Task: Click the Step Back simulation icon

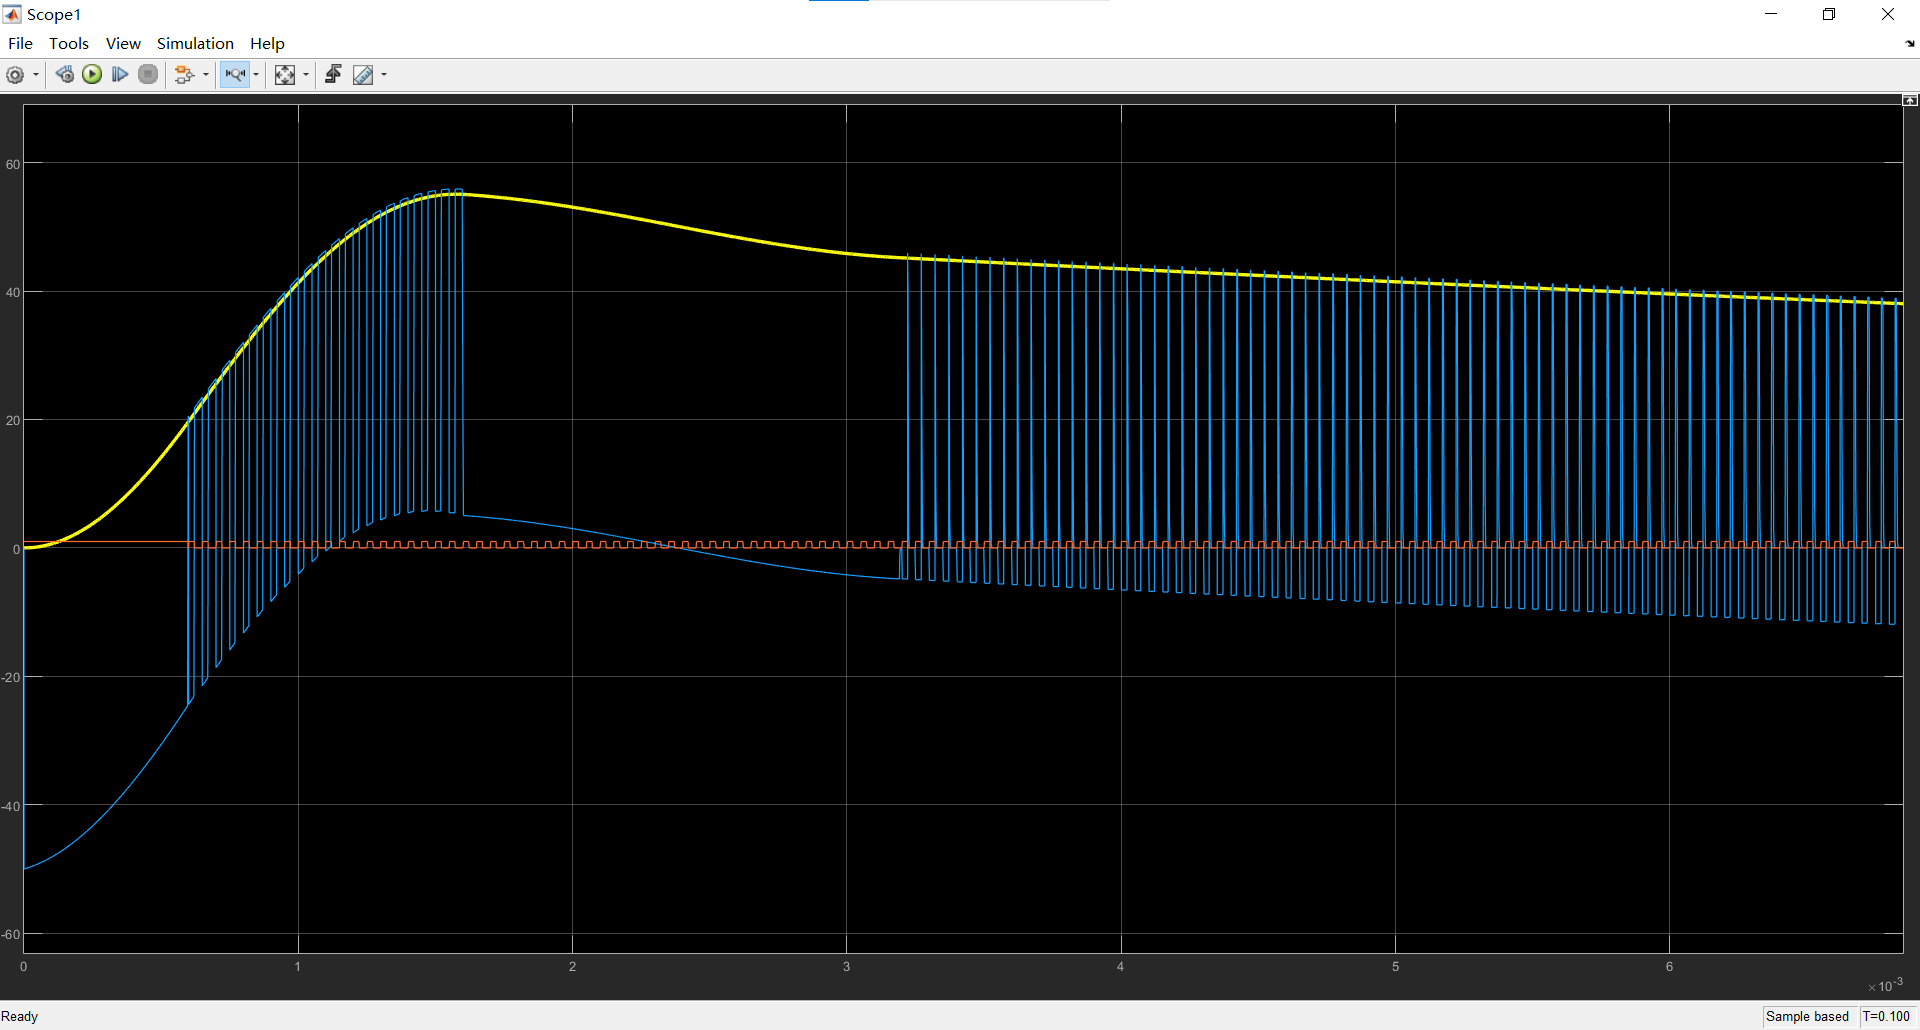Action: (x=65, y=75)
